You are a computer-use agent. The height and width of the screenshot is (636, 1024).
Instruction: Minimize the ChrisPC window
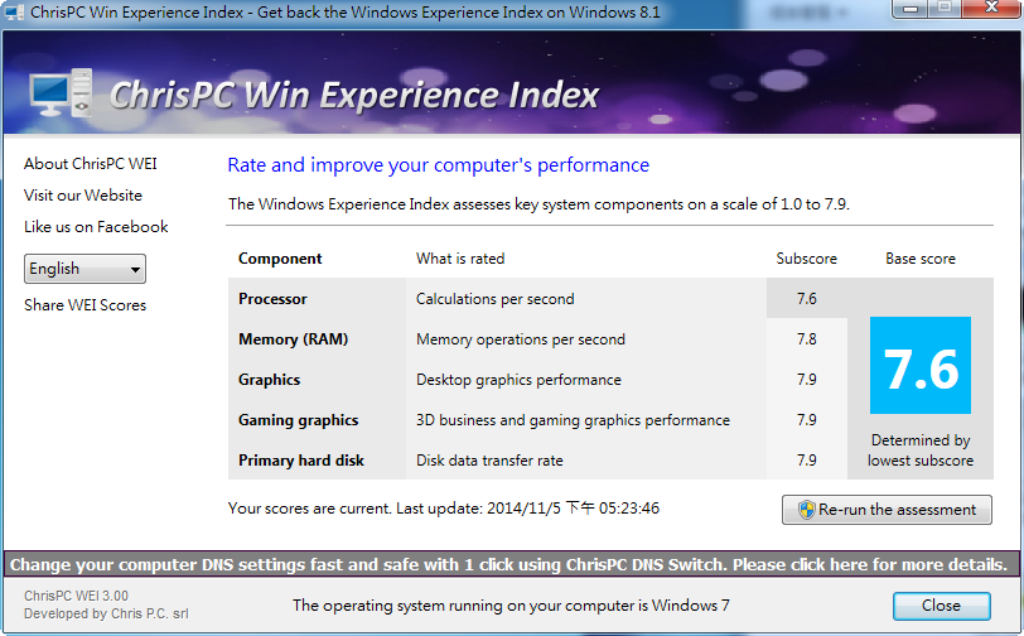(910, 9)
